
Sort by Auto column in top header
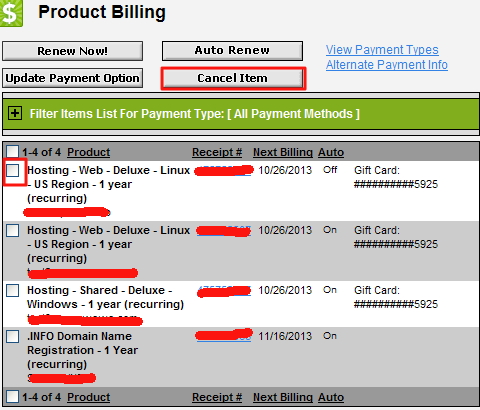(x=331, y=152)
